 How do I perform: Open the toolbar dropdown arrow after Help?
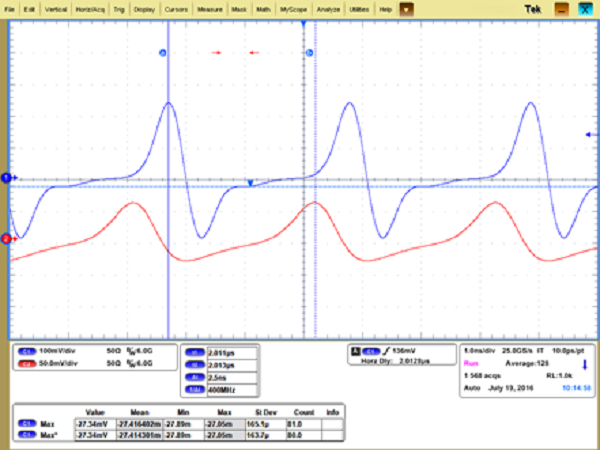[x=406, y=7]
